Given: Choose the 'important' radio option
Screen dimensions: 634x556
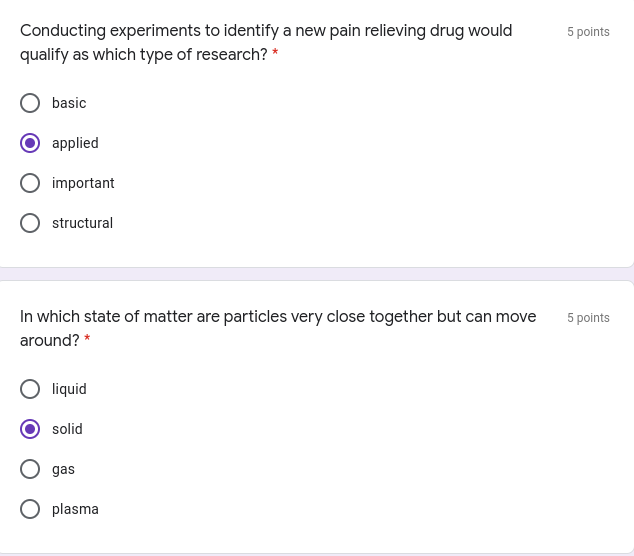Looking at the screenshot, I should click(x=30, y=183).
